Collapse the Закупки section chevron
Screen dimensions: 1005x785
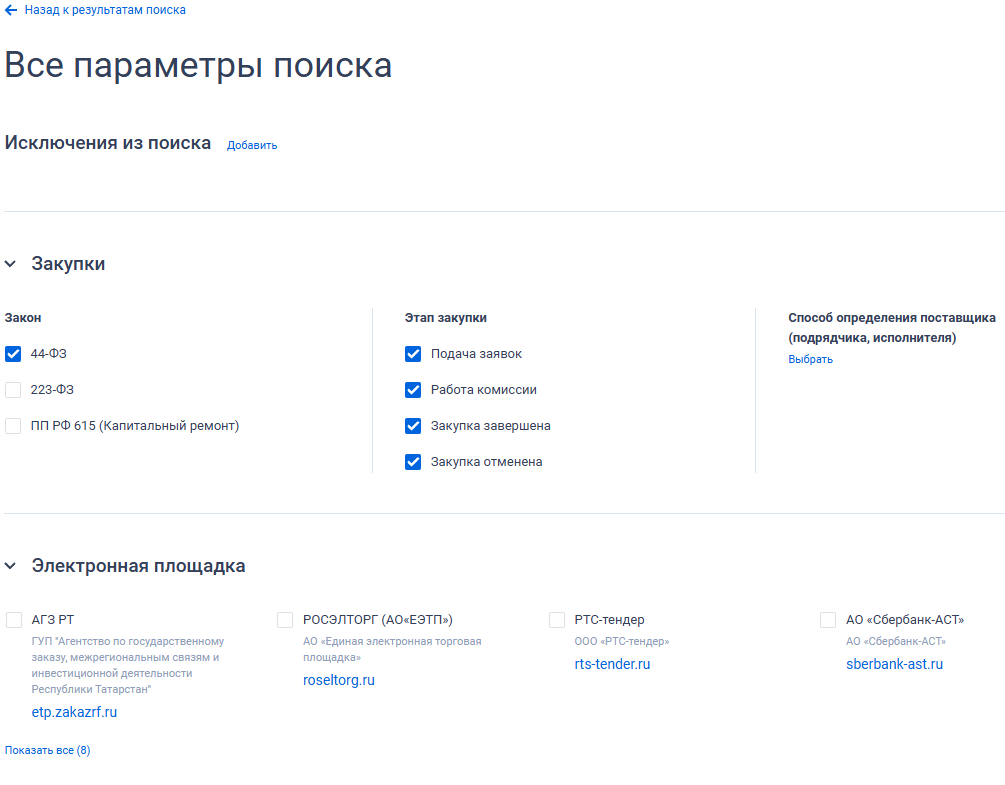10,264
